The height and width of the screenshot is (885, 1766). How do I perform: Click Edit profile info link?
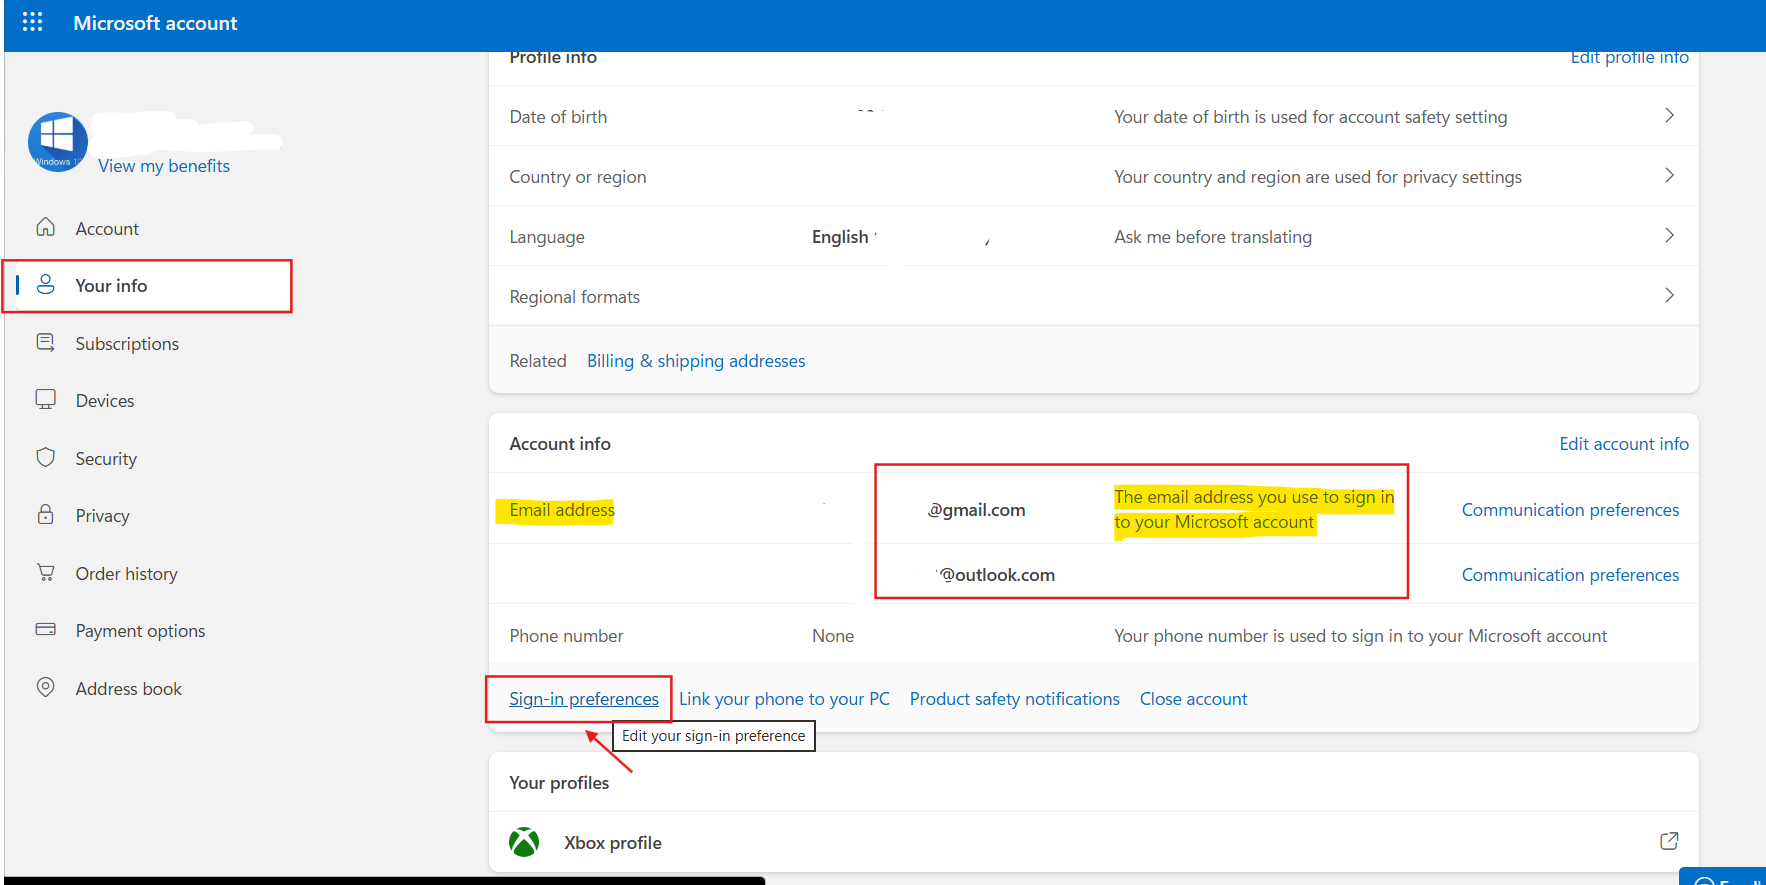pyautogui.click(x=1629, y=58)
